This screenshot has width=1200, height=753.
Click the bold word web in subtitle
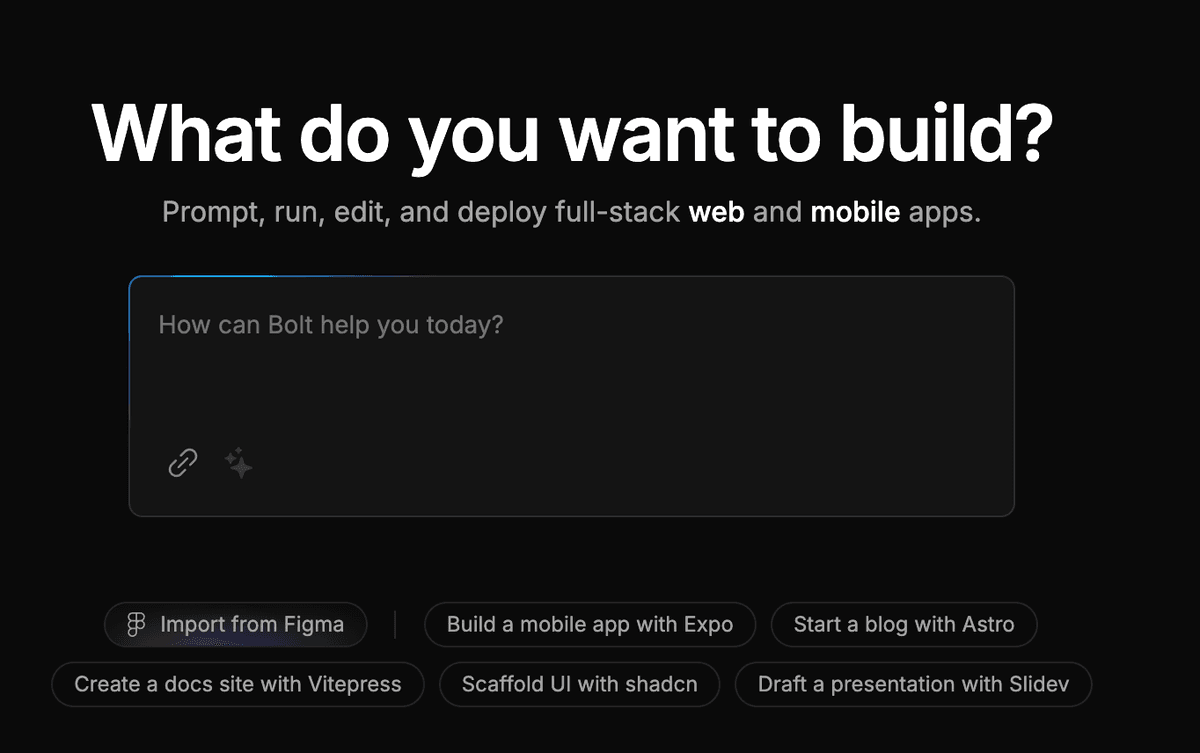[716, 213]
